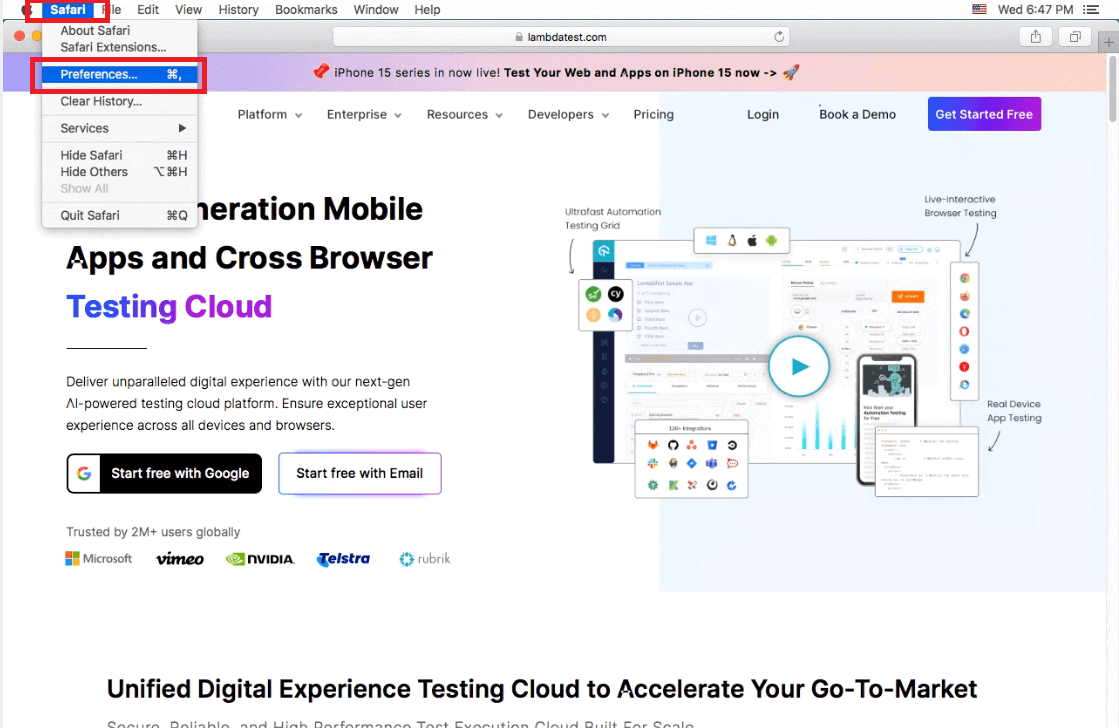Open Safari Preferences menu entry
Image resolution: width=1119 pixels, height=728 pixels.
tap(119, 74)
